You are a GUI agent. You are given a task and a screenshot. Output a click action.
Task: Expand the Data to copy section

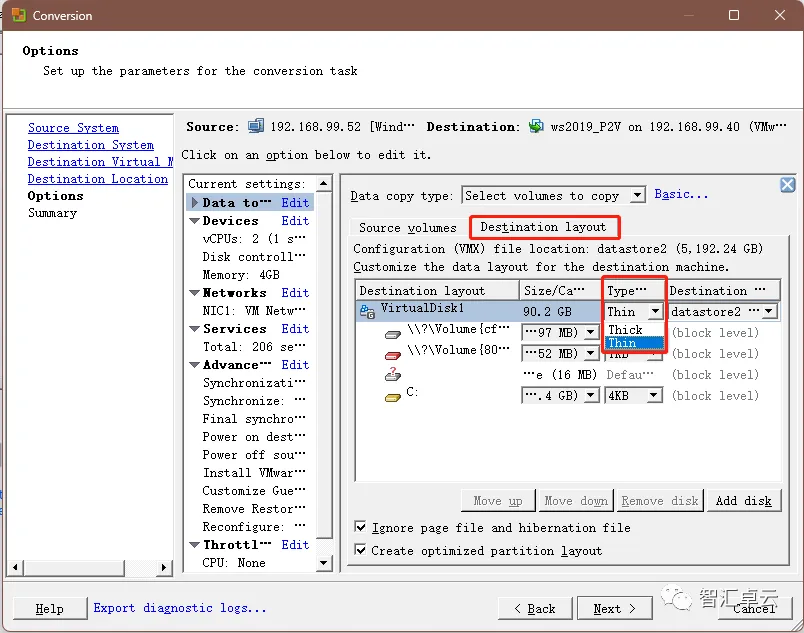195,202
